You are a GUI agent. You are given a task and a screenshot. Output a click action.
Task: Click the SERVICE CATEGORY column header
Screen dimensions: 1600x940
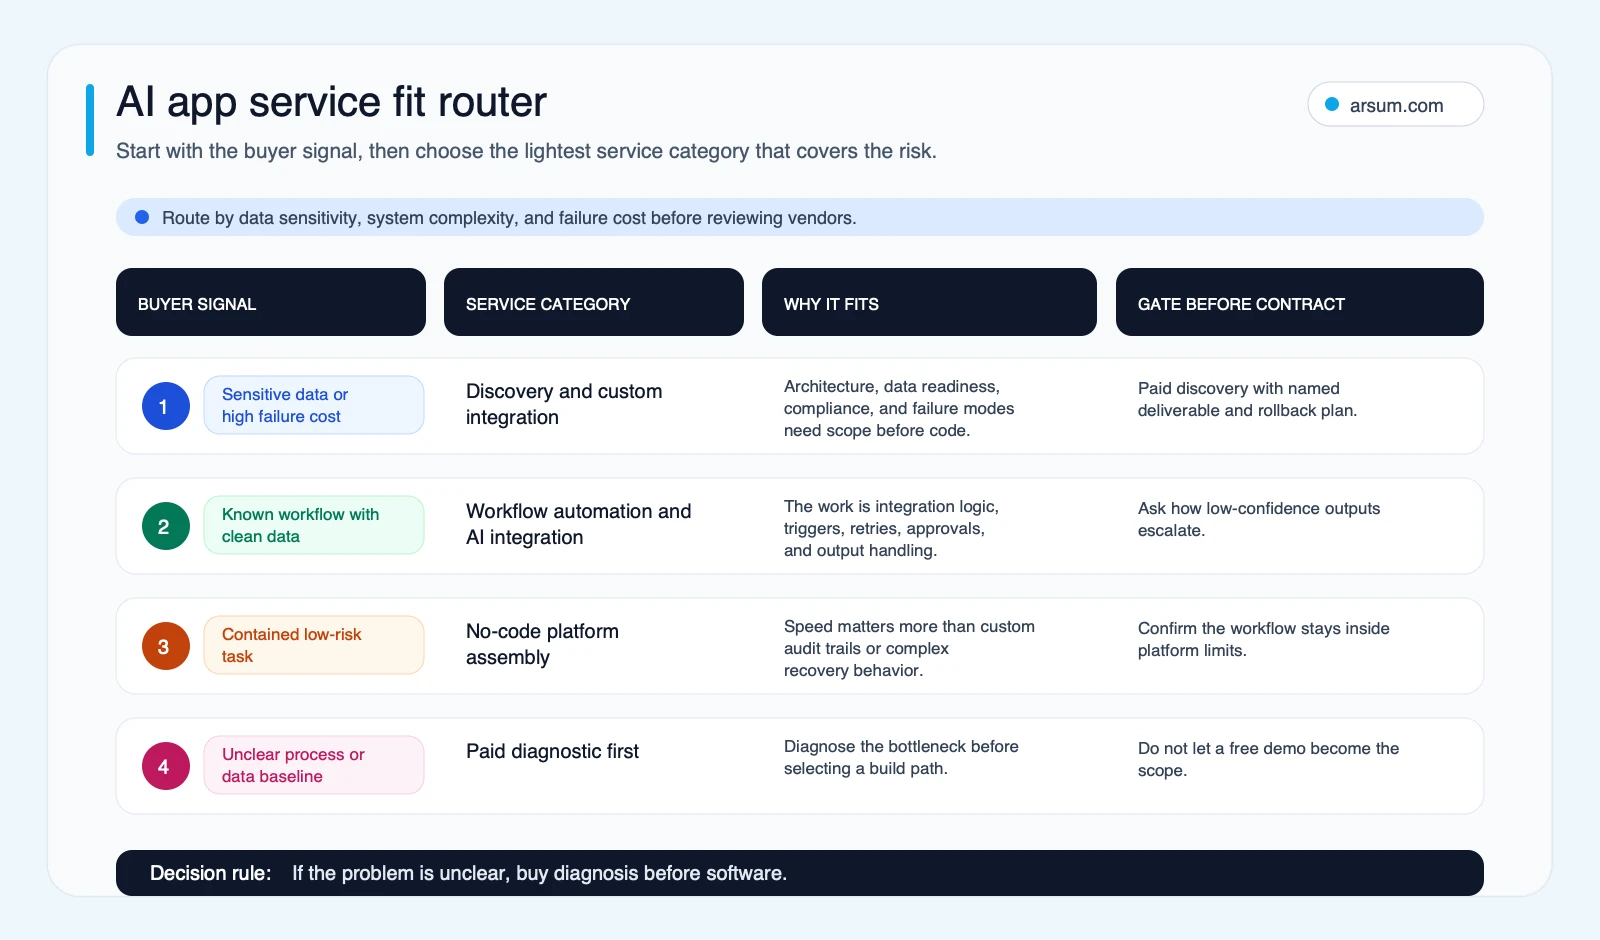pyautogui.click(x=594, y=302)
